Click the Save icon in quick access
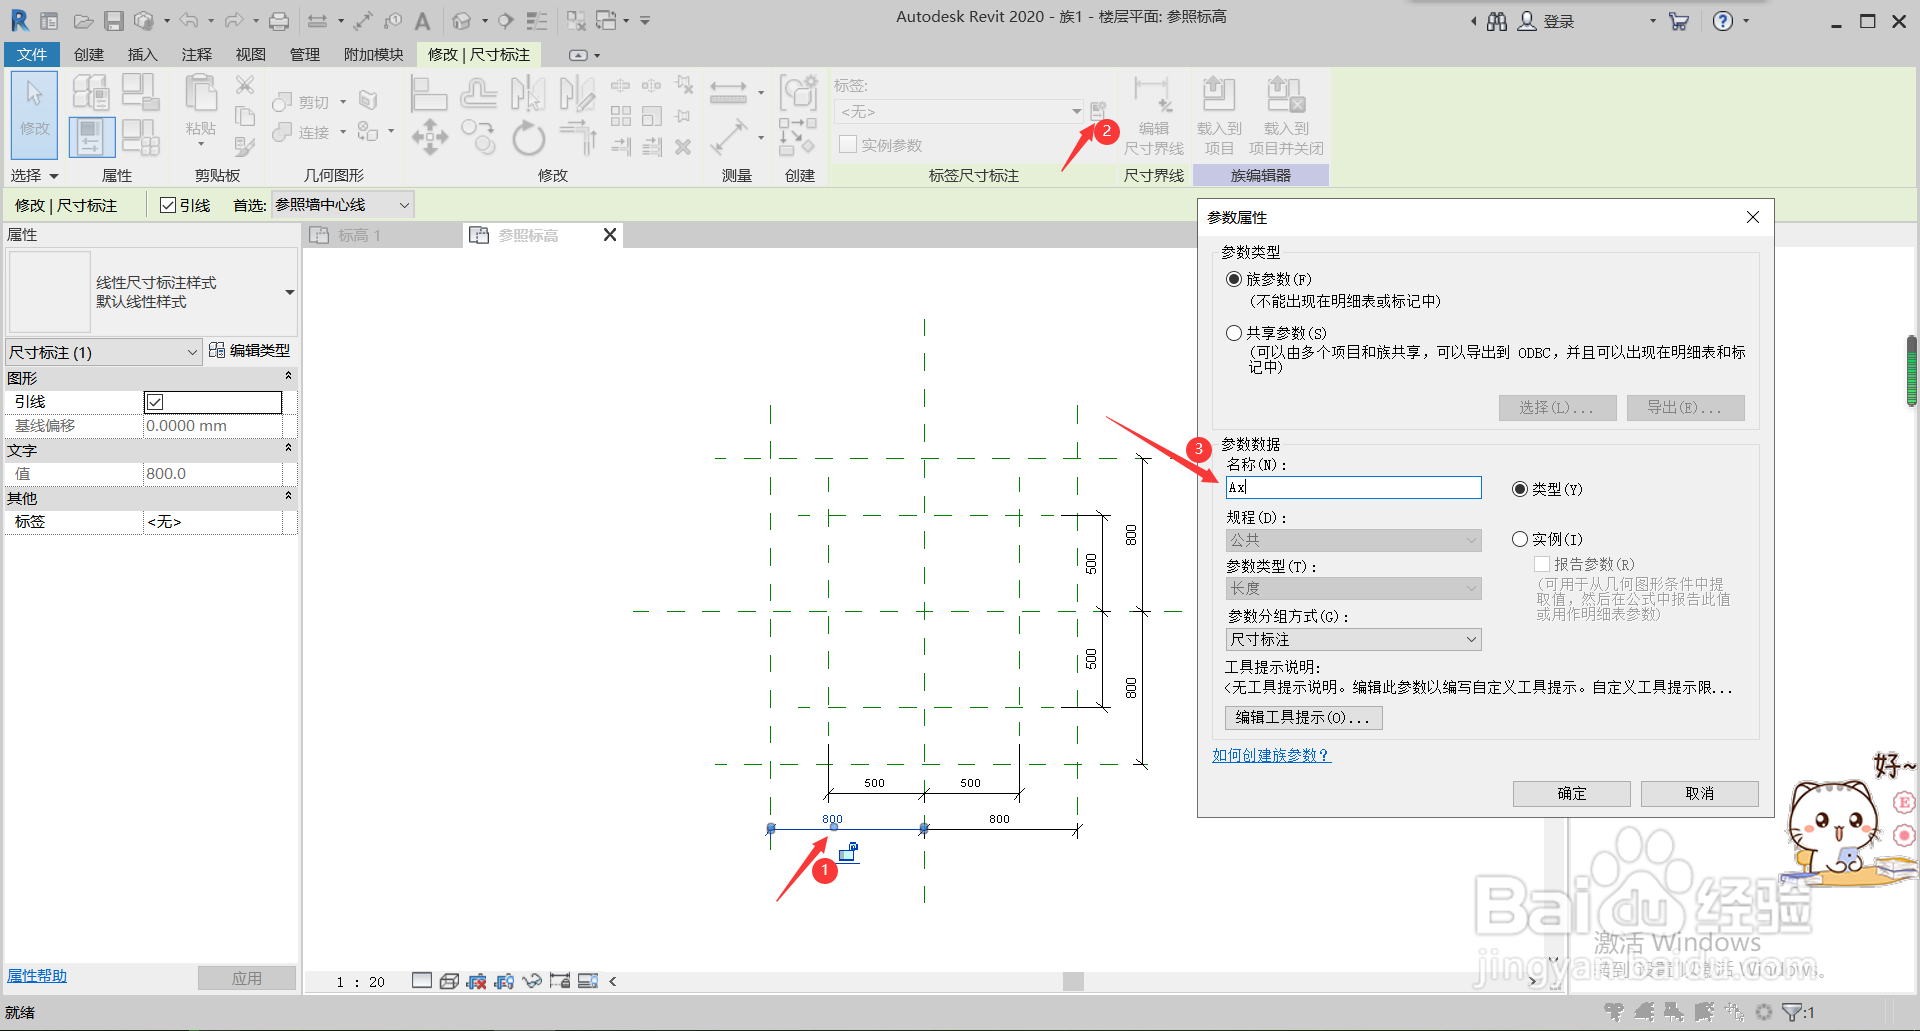1920x1031 pixels. (114, 20)
